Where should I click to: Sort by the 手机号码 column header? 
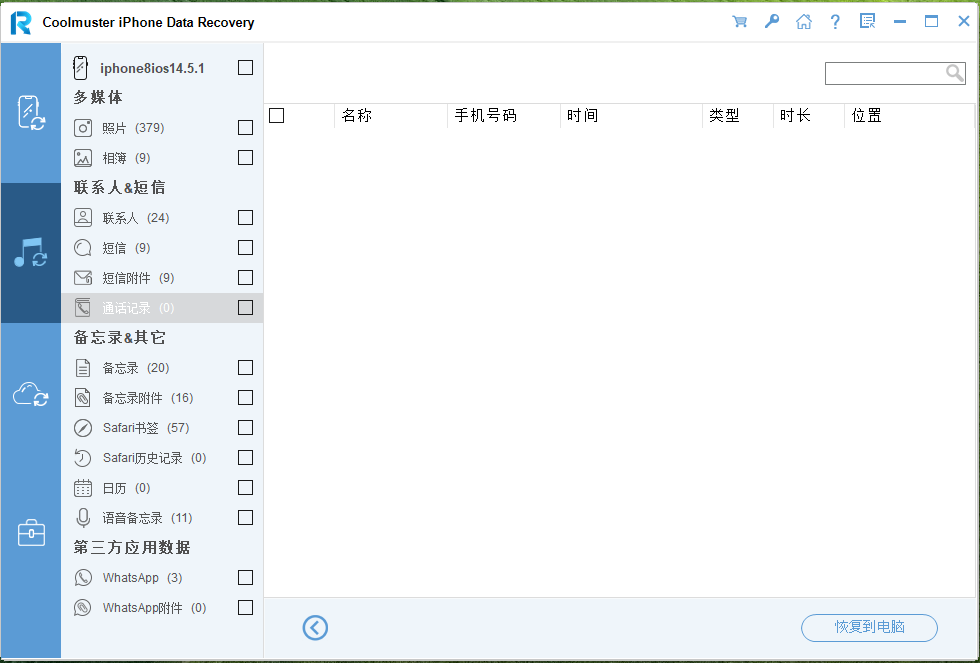[x=504, y=116]
